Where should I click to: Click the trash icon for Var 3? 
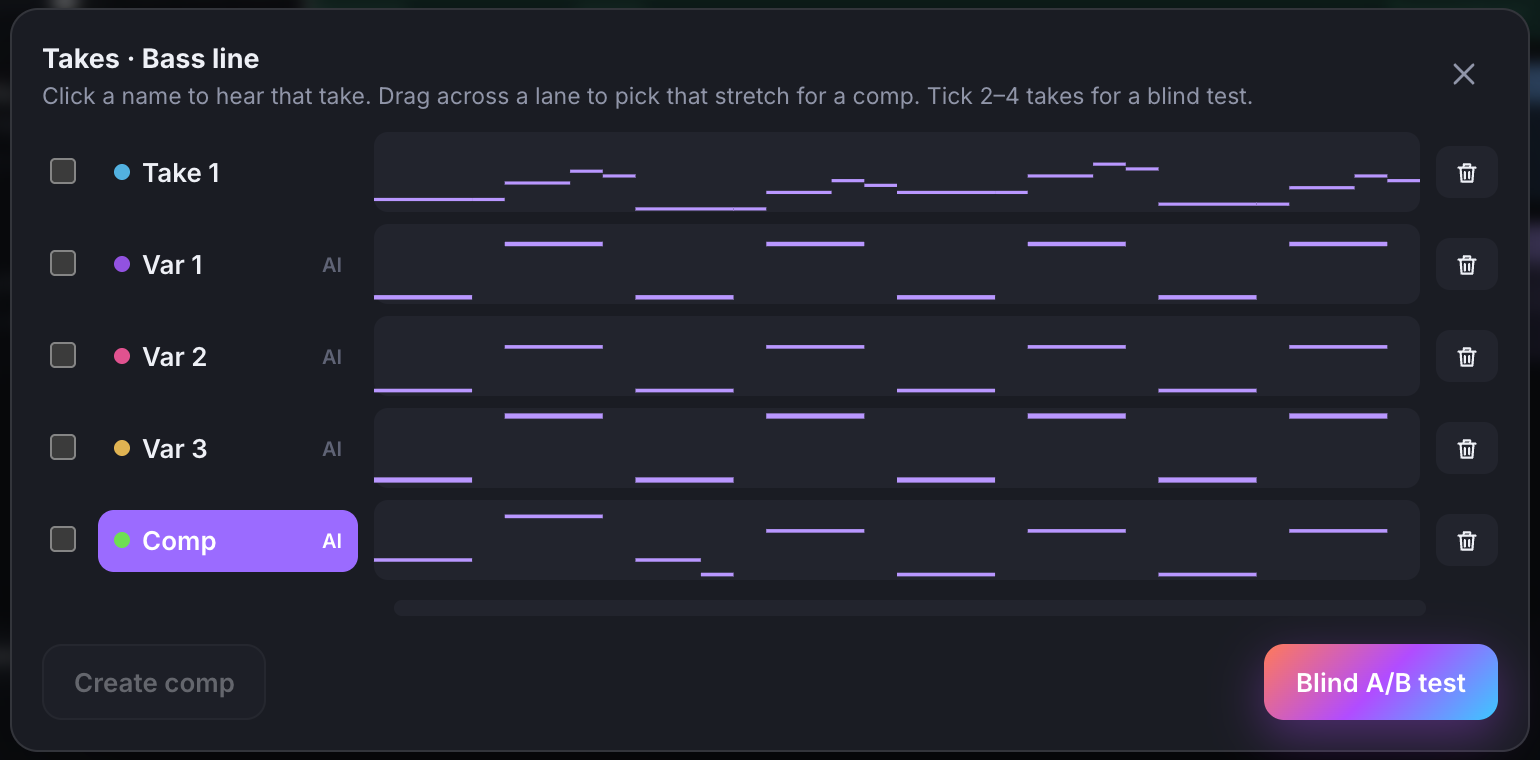point(1466,448)
